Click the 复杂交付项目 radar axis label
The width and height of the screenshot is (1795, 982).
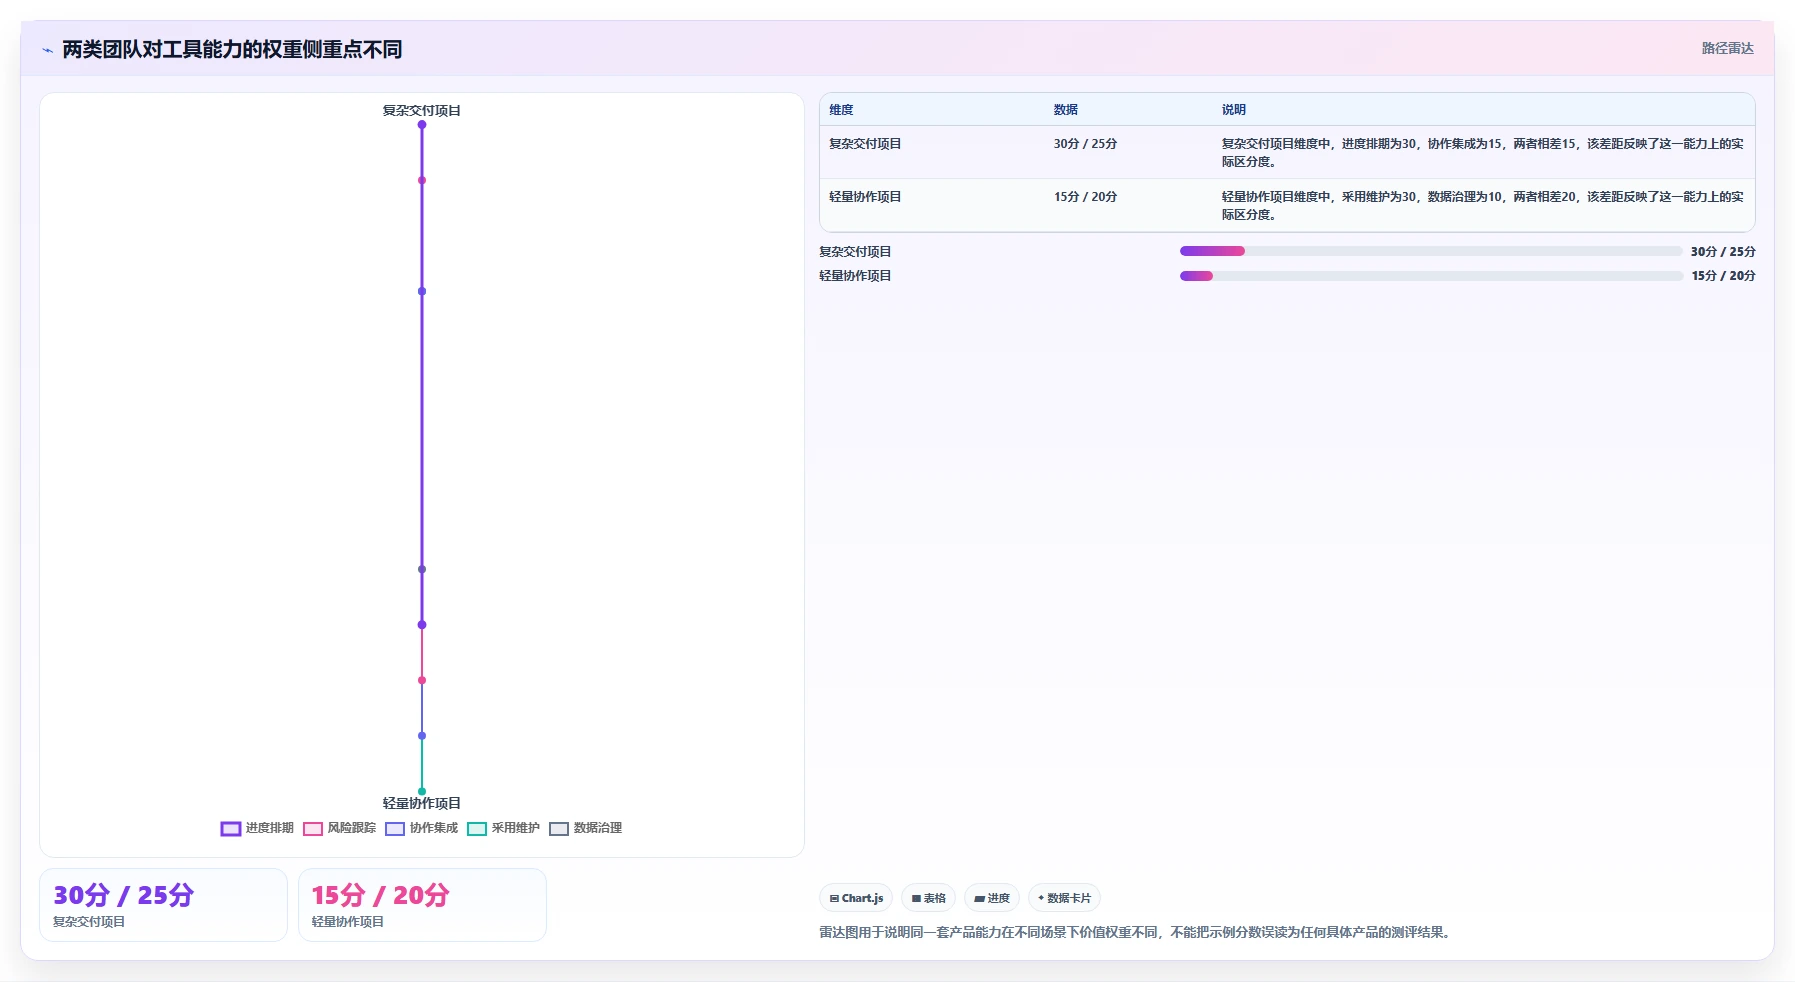pos(421,111)
